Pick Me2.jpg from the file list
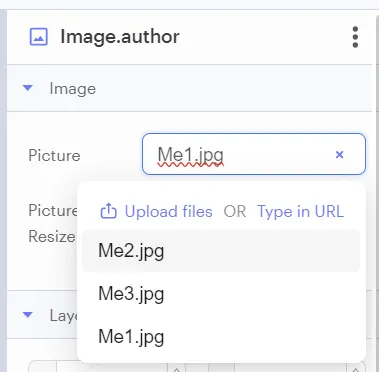The width and height of the screenshot is (379, 372). [x=221, y=251]
